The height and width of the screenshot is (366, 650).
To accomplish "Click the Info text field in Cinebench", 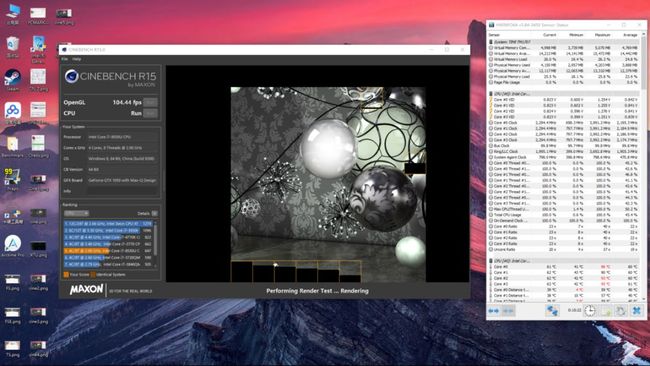I will pos(123,191).
